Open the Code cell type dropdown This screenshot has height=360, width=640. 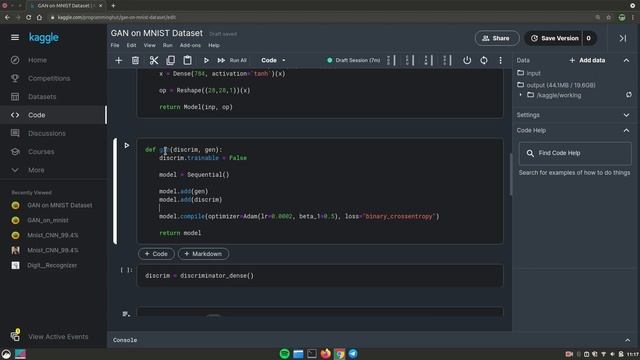[273, 60]
